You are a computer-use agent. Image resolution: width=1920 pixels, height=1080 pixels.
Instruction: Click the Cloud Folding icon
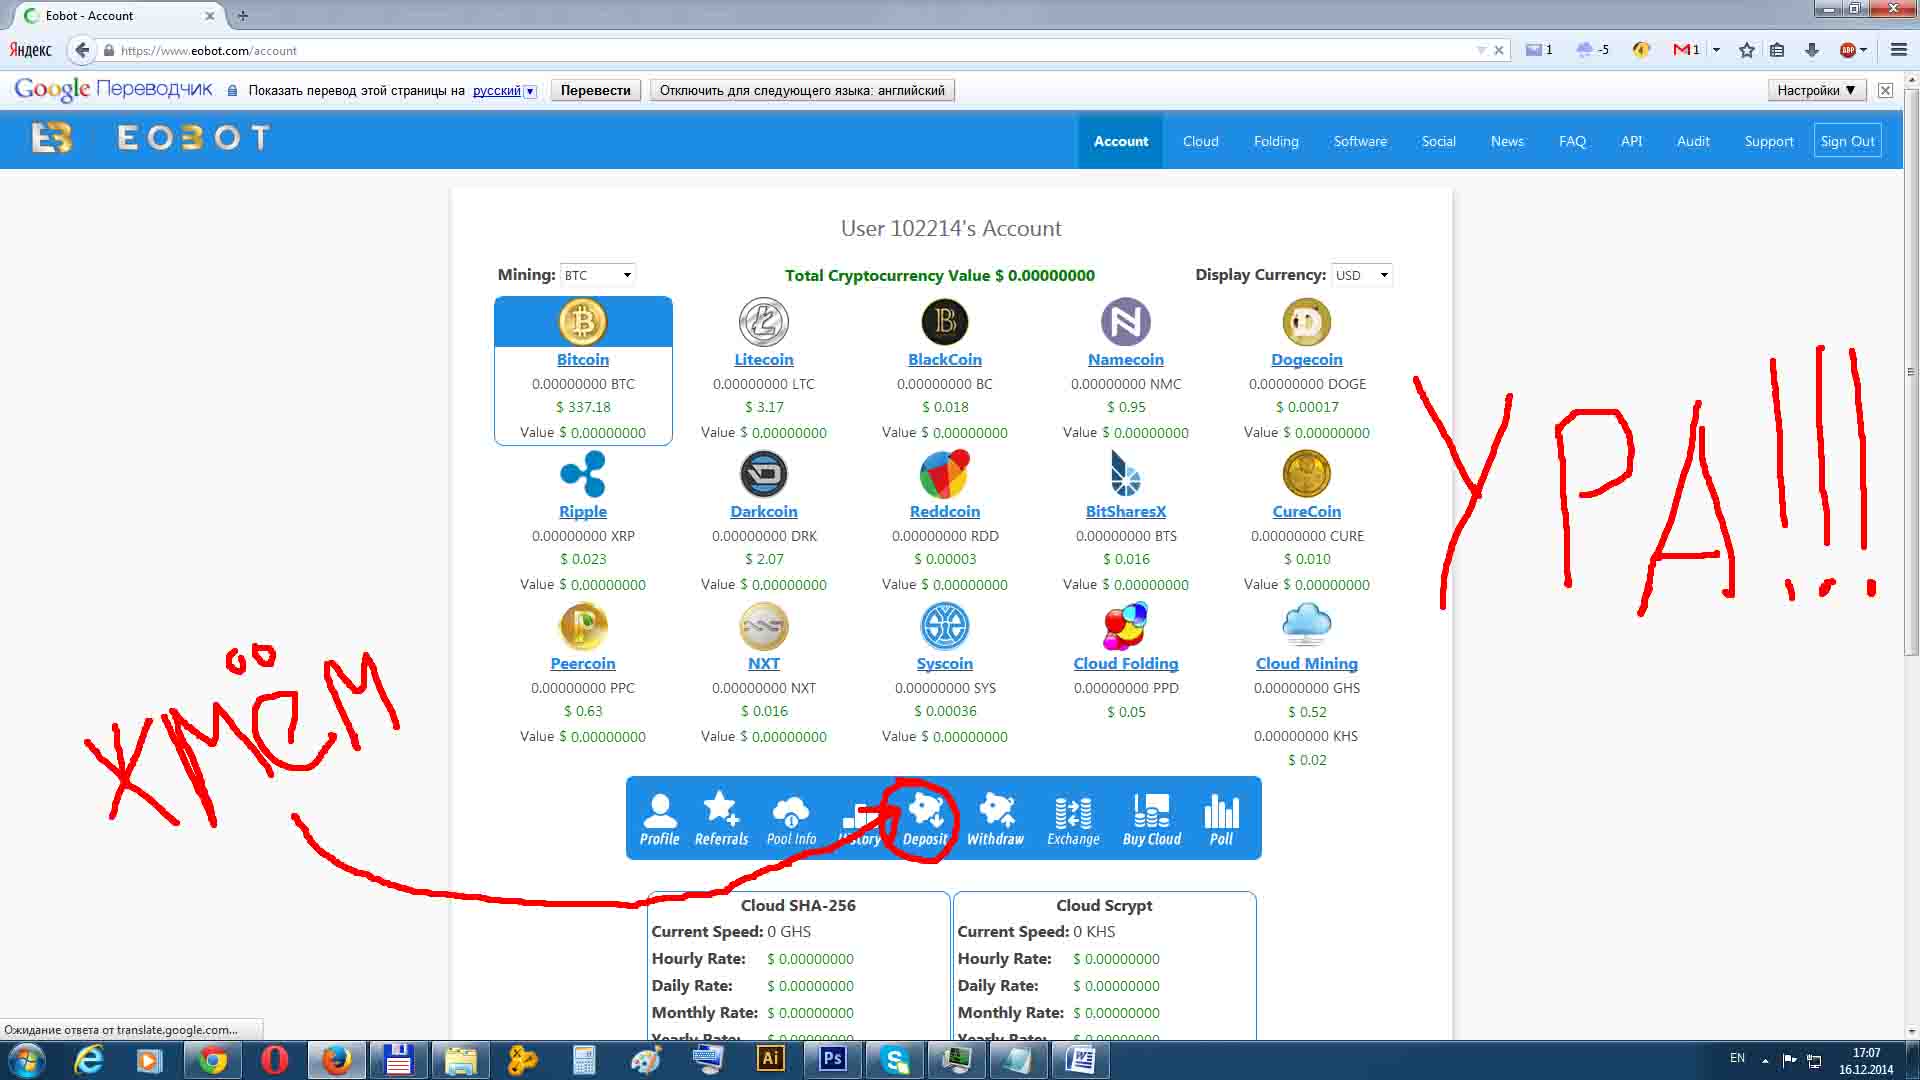(1125, 626)
